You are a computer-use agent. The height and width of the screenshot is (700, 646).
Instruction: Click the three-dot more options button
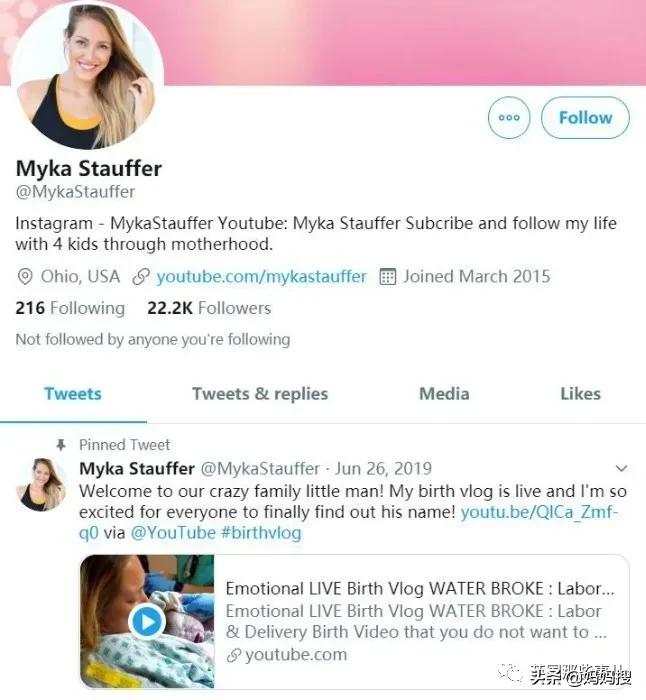509,118
